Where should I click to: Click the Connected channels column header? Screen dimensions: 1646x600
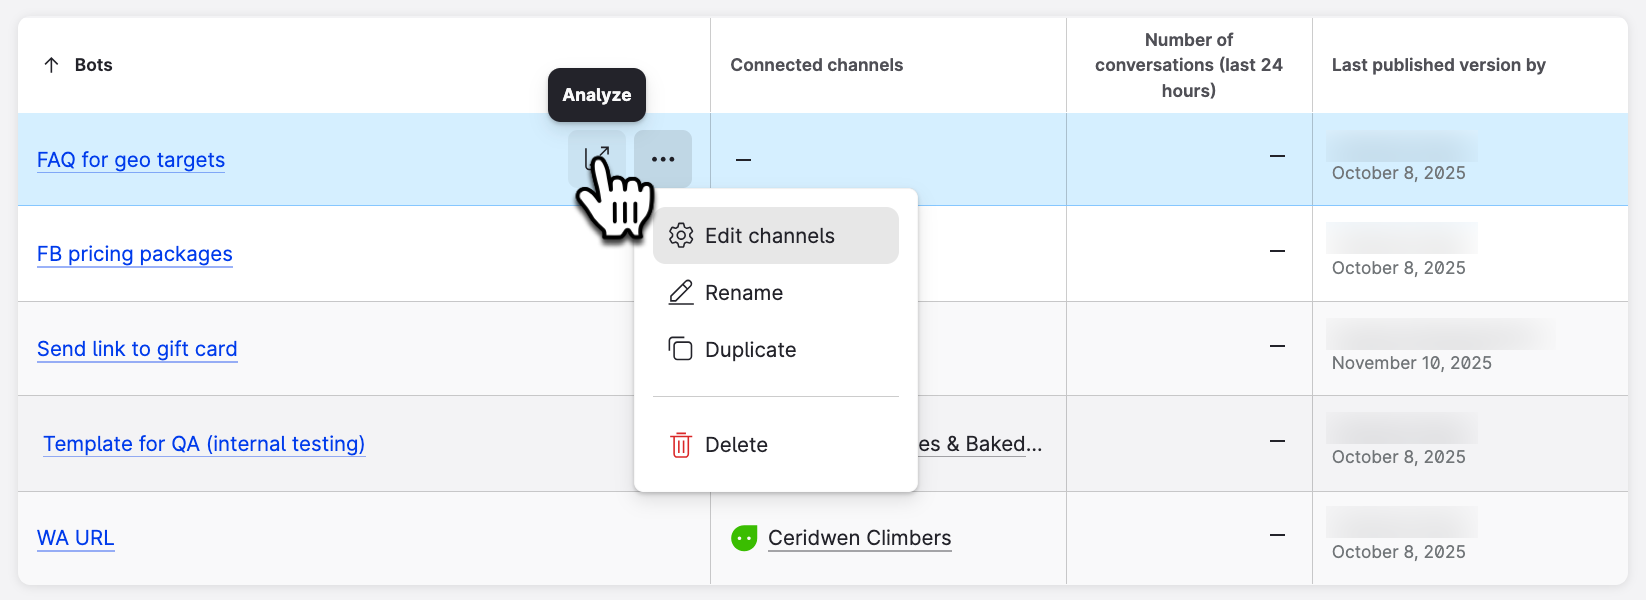(816, 65)
